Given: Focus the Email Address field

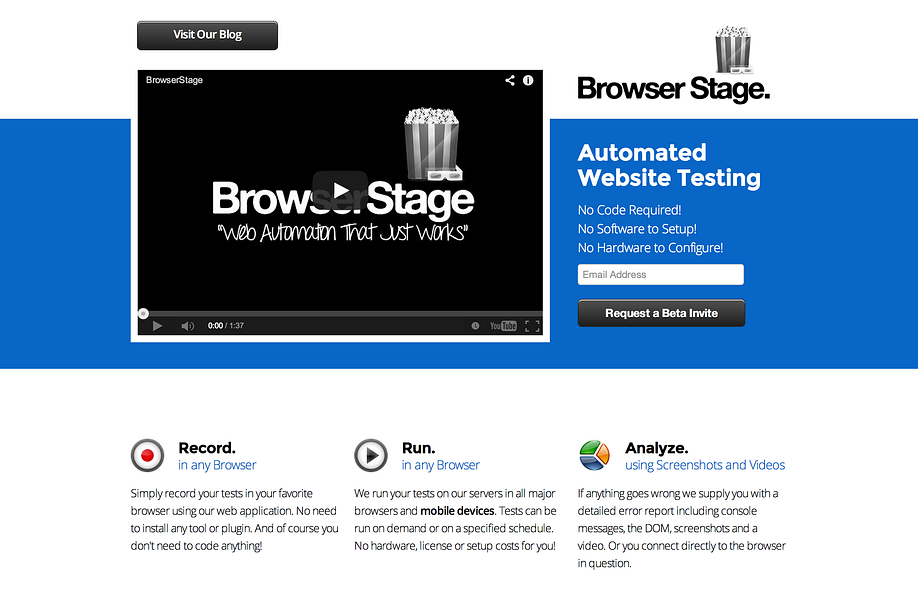Looking at the screenshot, I should (x=660, y=275).
